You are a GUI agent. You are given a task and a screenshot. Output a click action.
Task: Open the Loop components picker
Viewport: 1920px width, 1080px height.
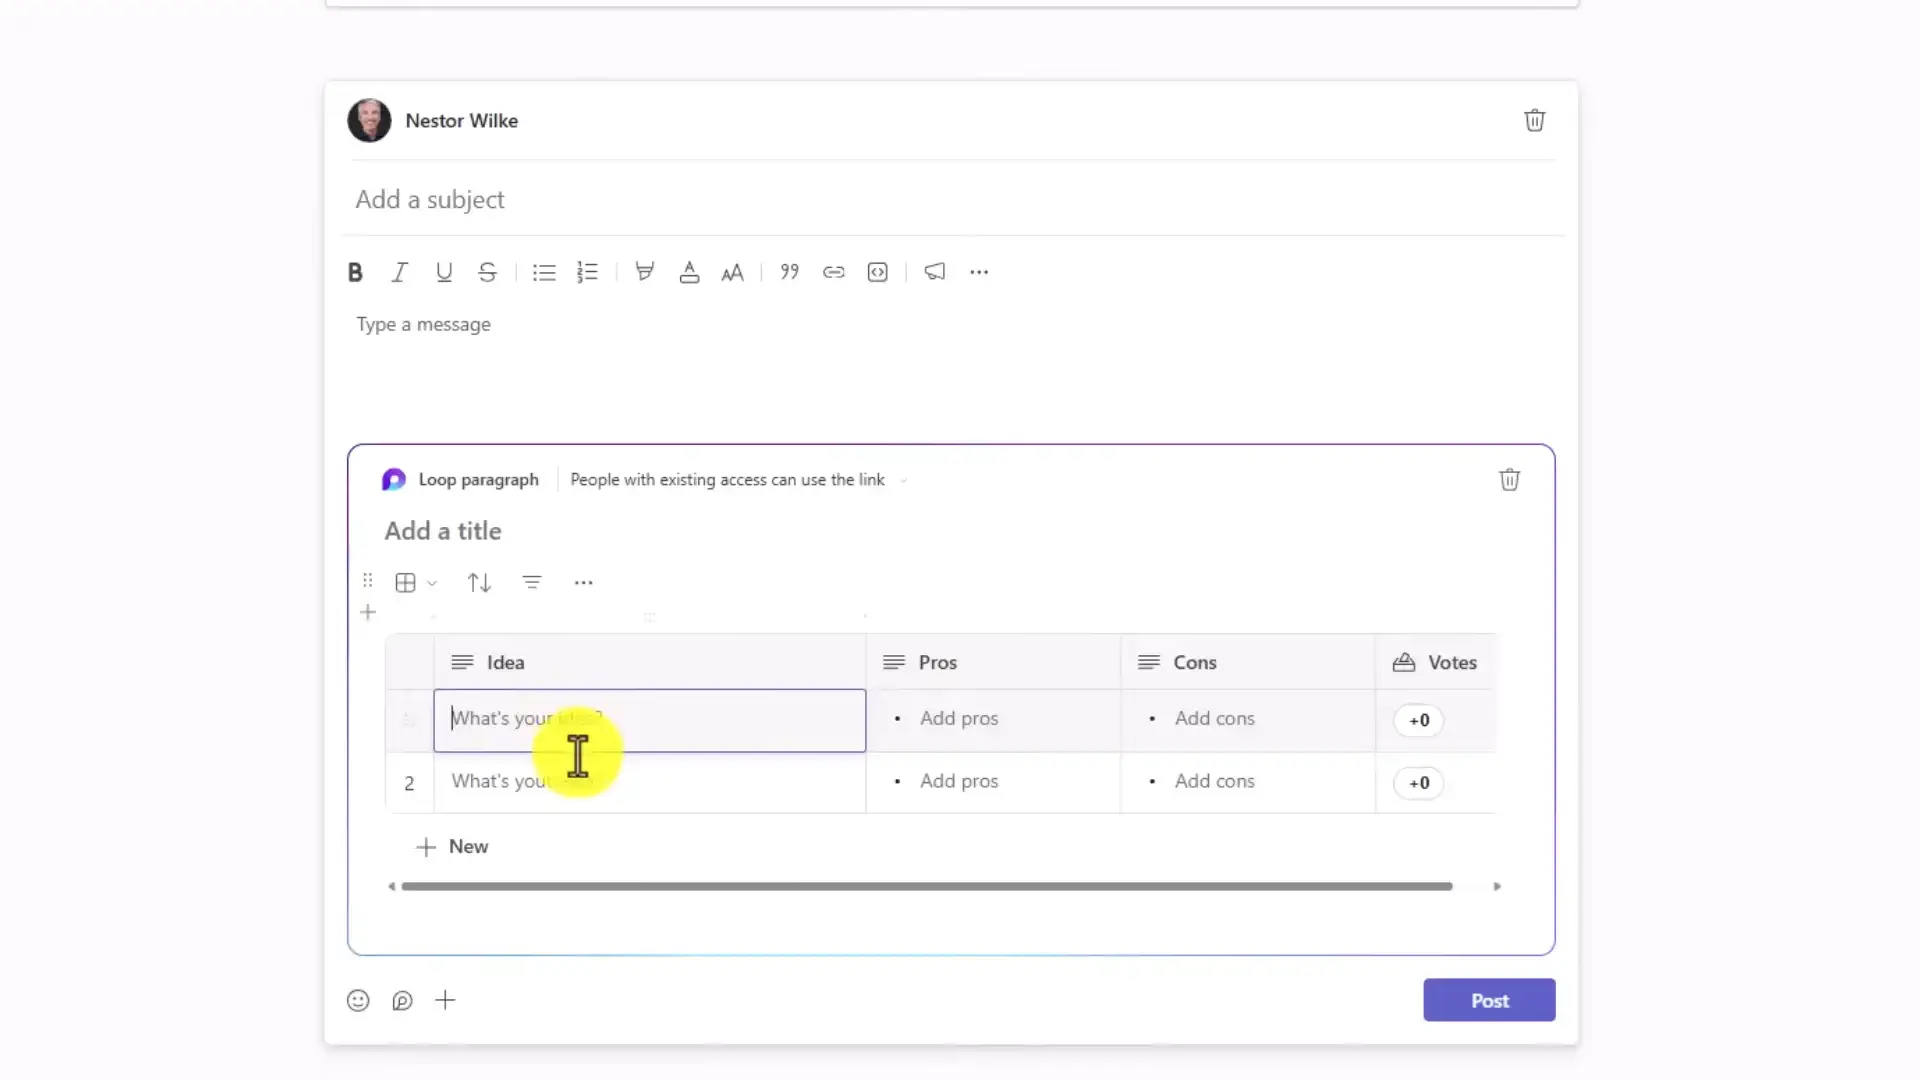point(402,1001)
